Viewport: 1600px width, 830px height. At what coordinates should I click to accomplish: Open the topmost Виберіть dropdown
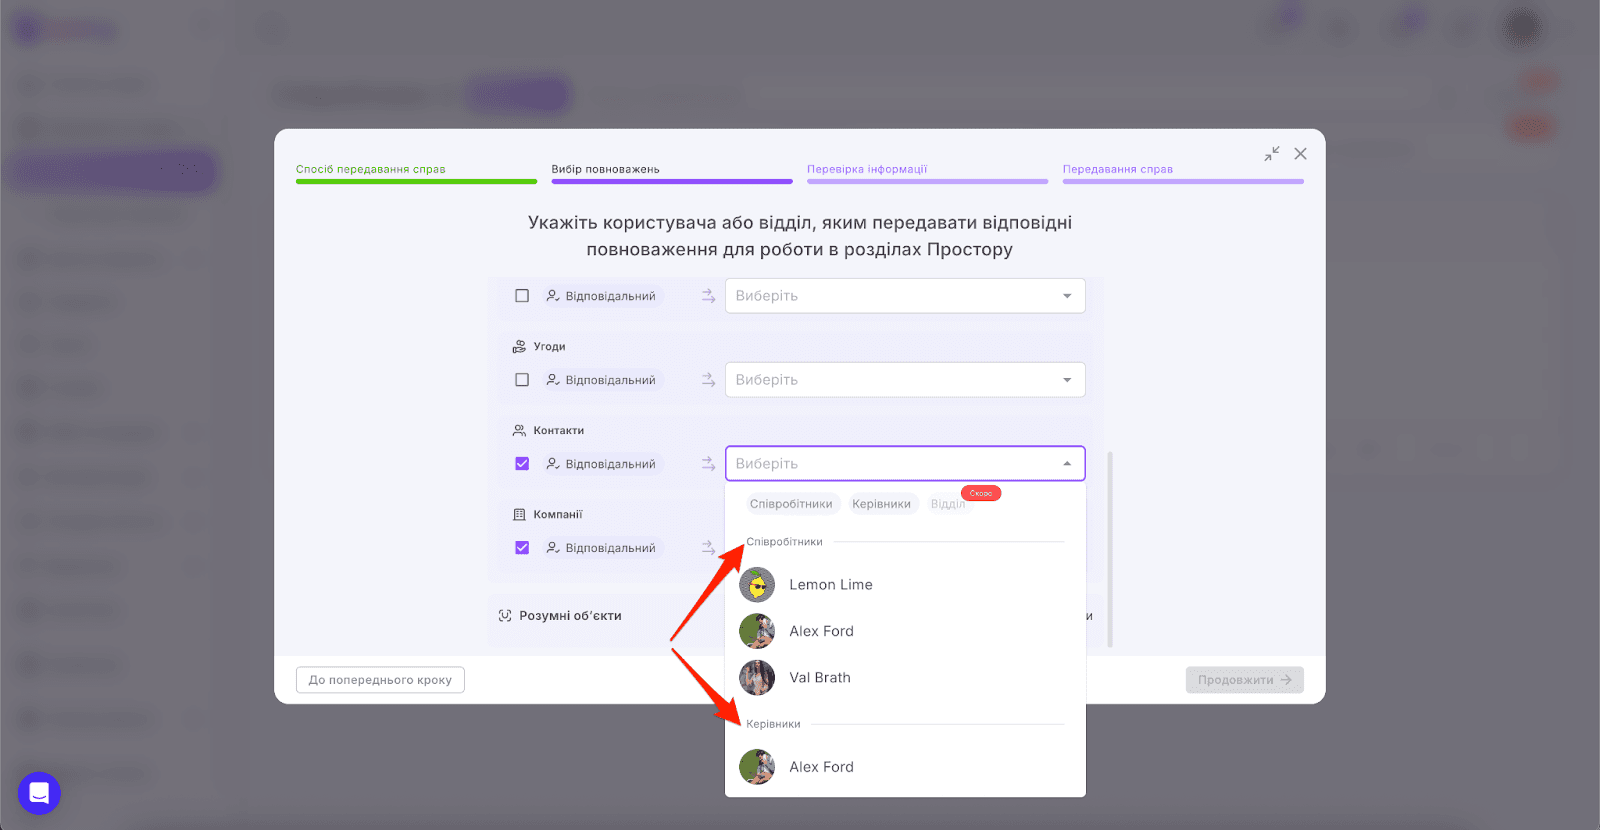click(905, 296)
